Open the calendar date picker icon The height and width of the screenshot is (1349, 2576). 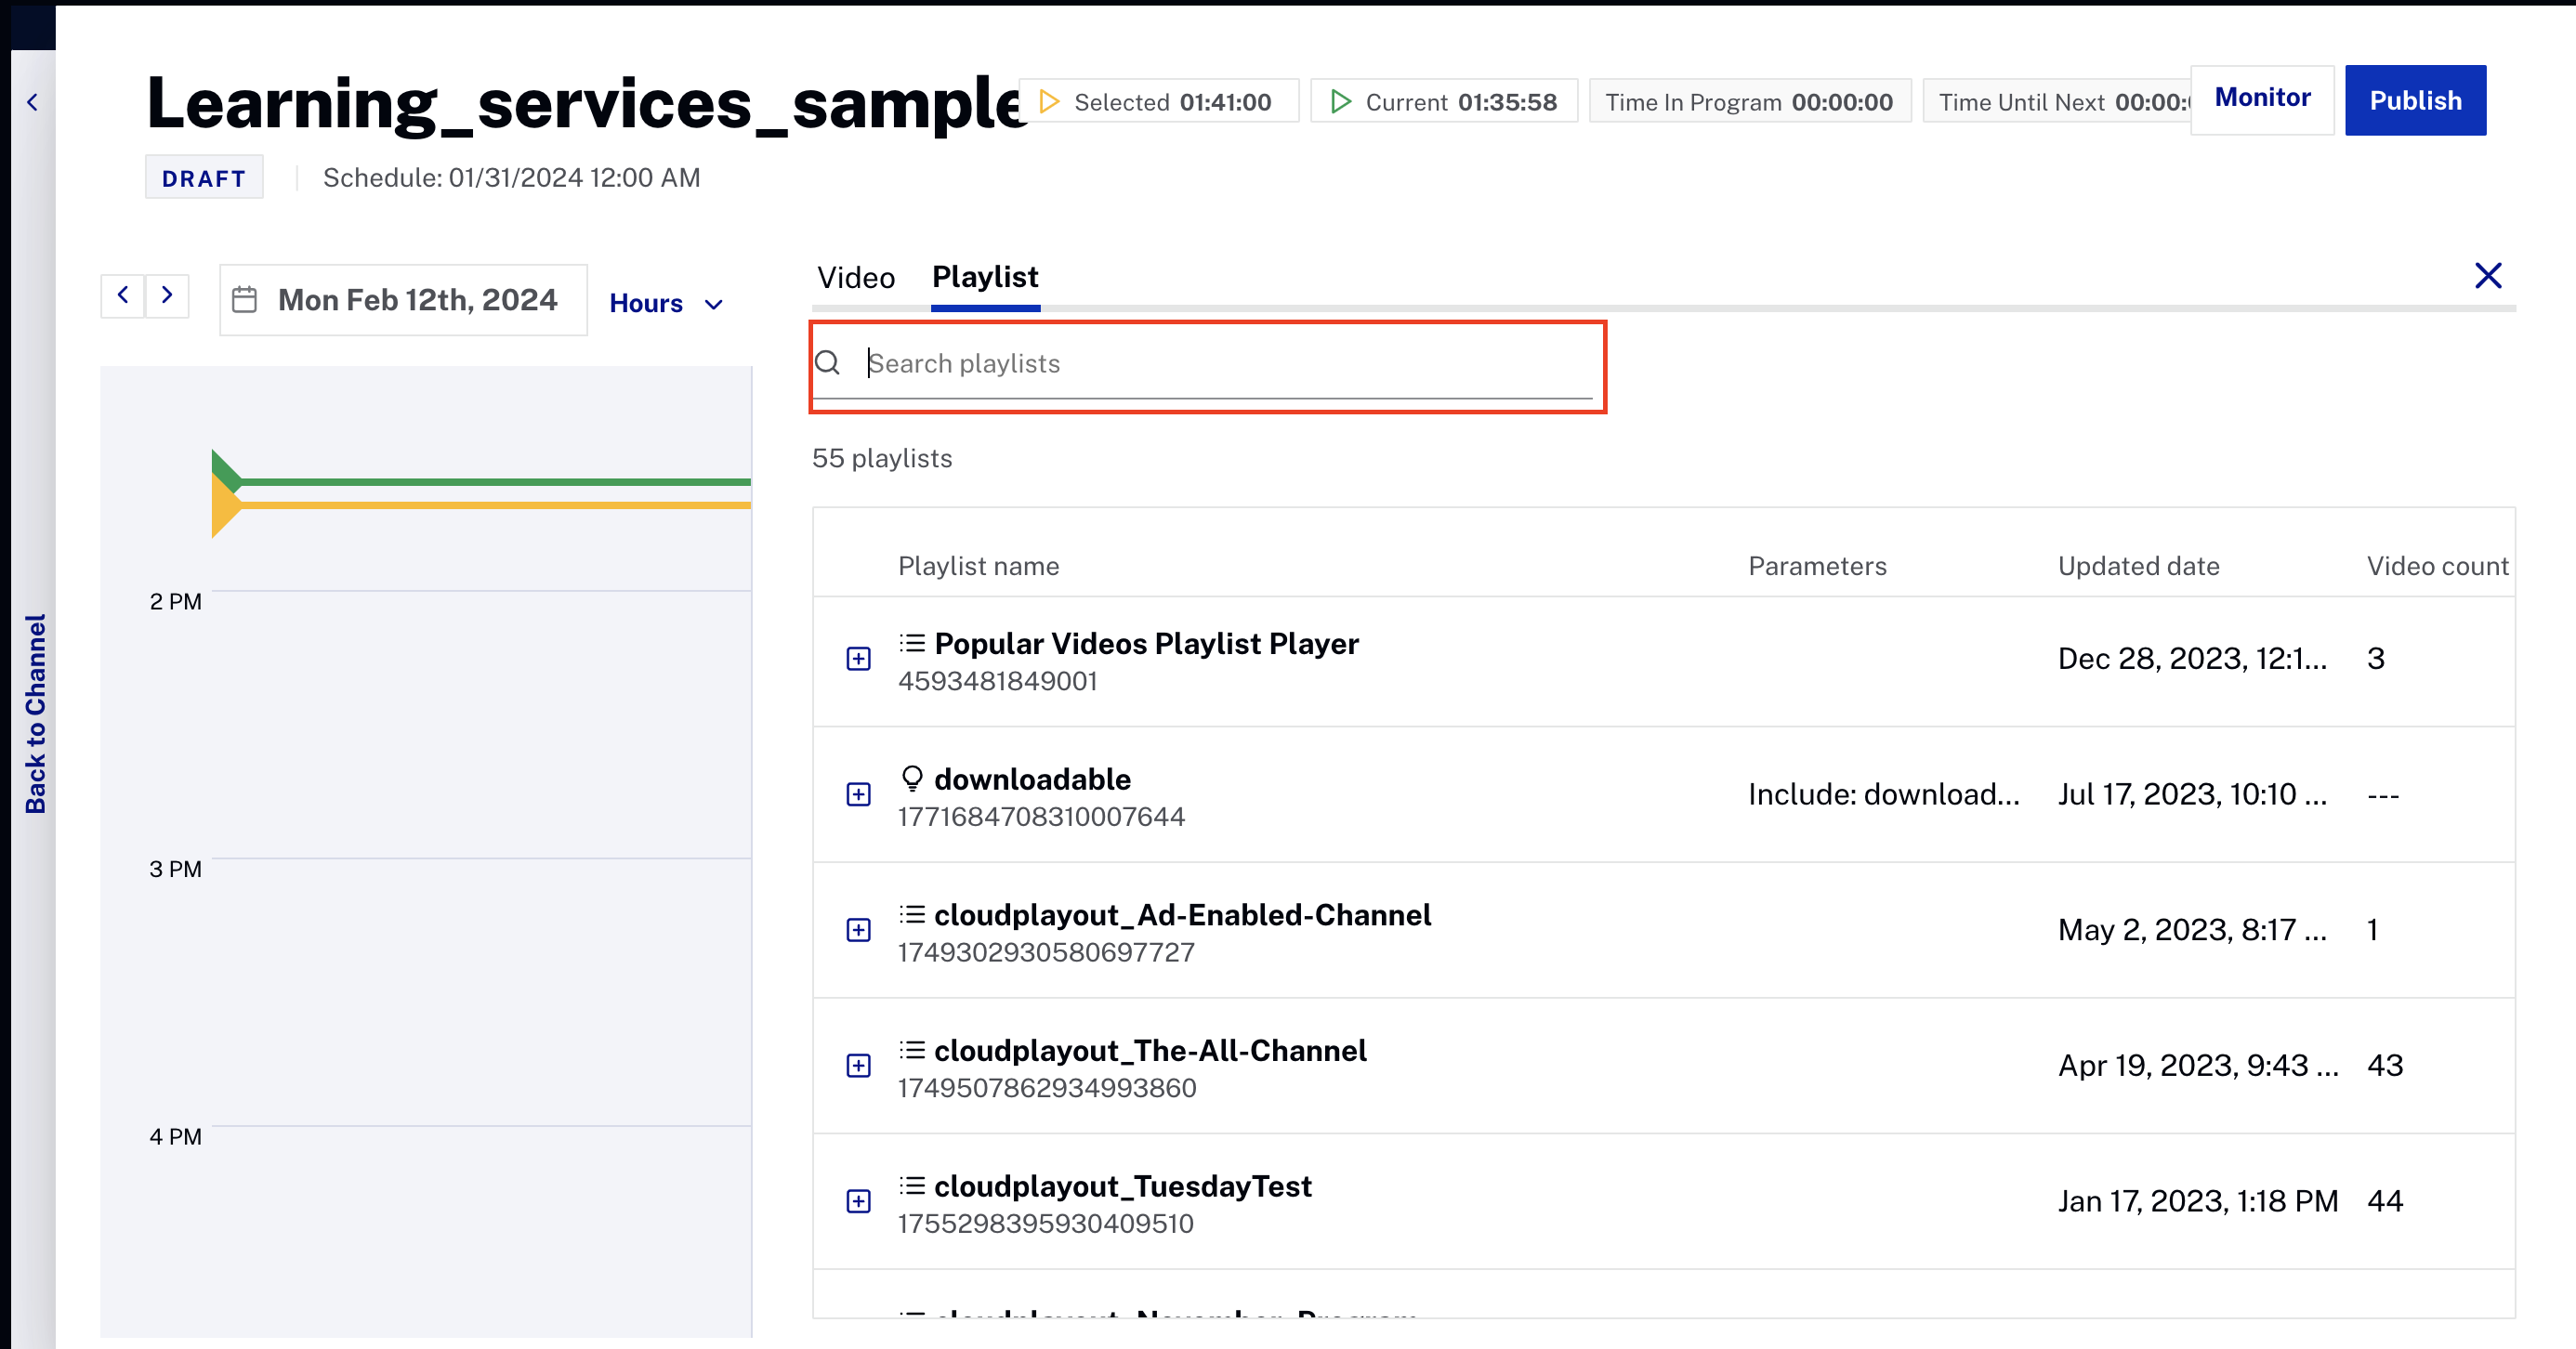[247, 298]
